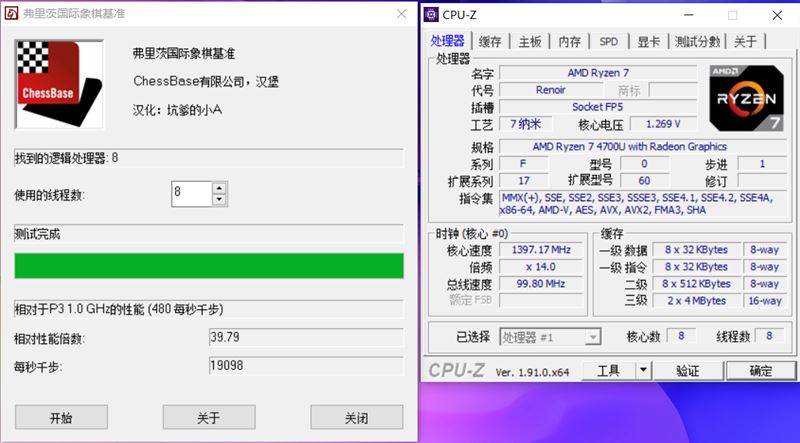Close the CPU-Z window
800x443 pixels.
[x=777, y=15]
